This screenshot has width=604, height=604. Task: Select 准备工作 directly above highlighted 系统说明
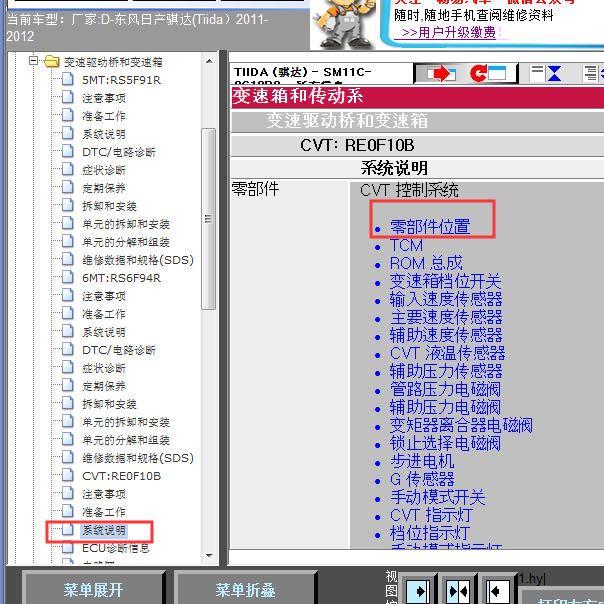tap(104, 512)
